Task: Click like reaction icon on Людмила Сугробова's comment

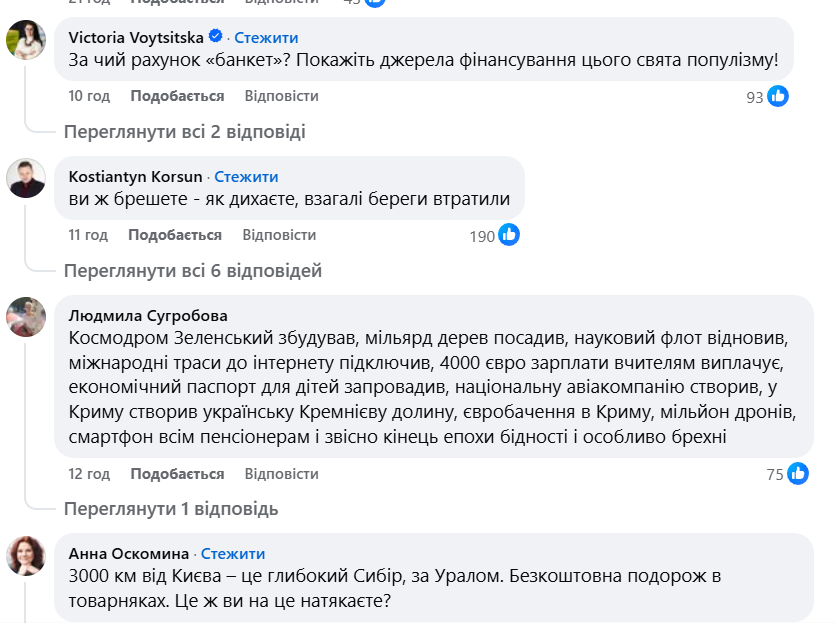Action: pyautogui.click(x=798, y=474)
